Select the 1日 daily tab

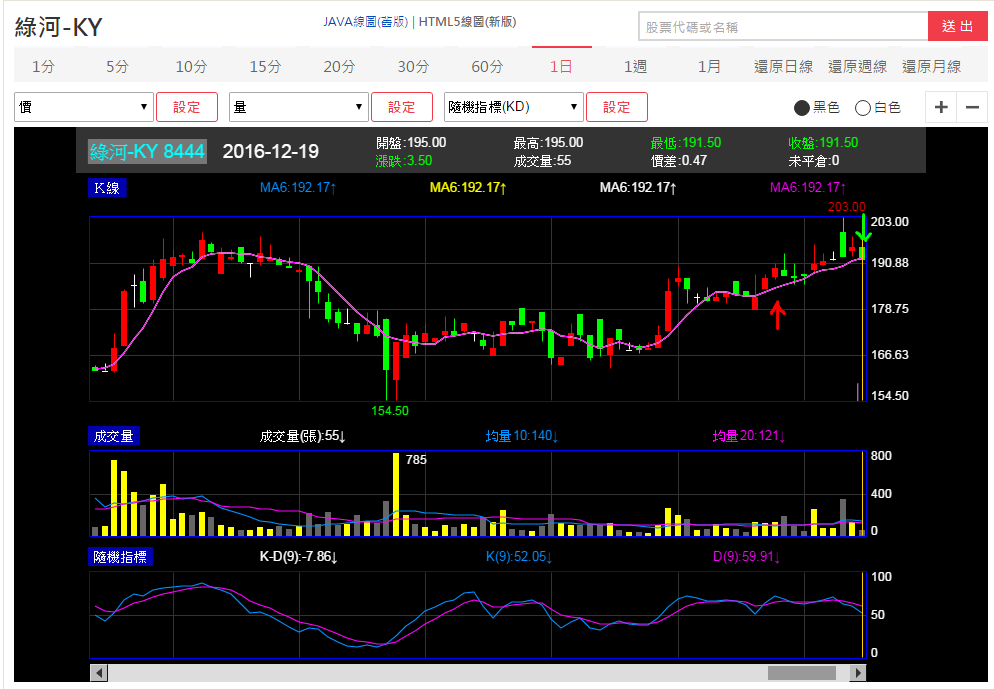point(561,66)
